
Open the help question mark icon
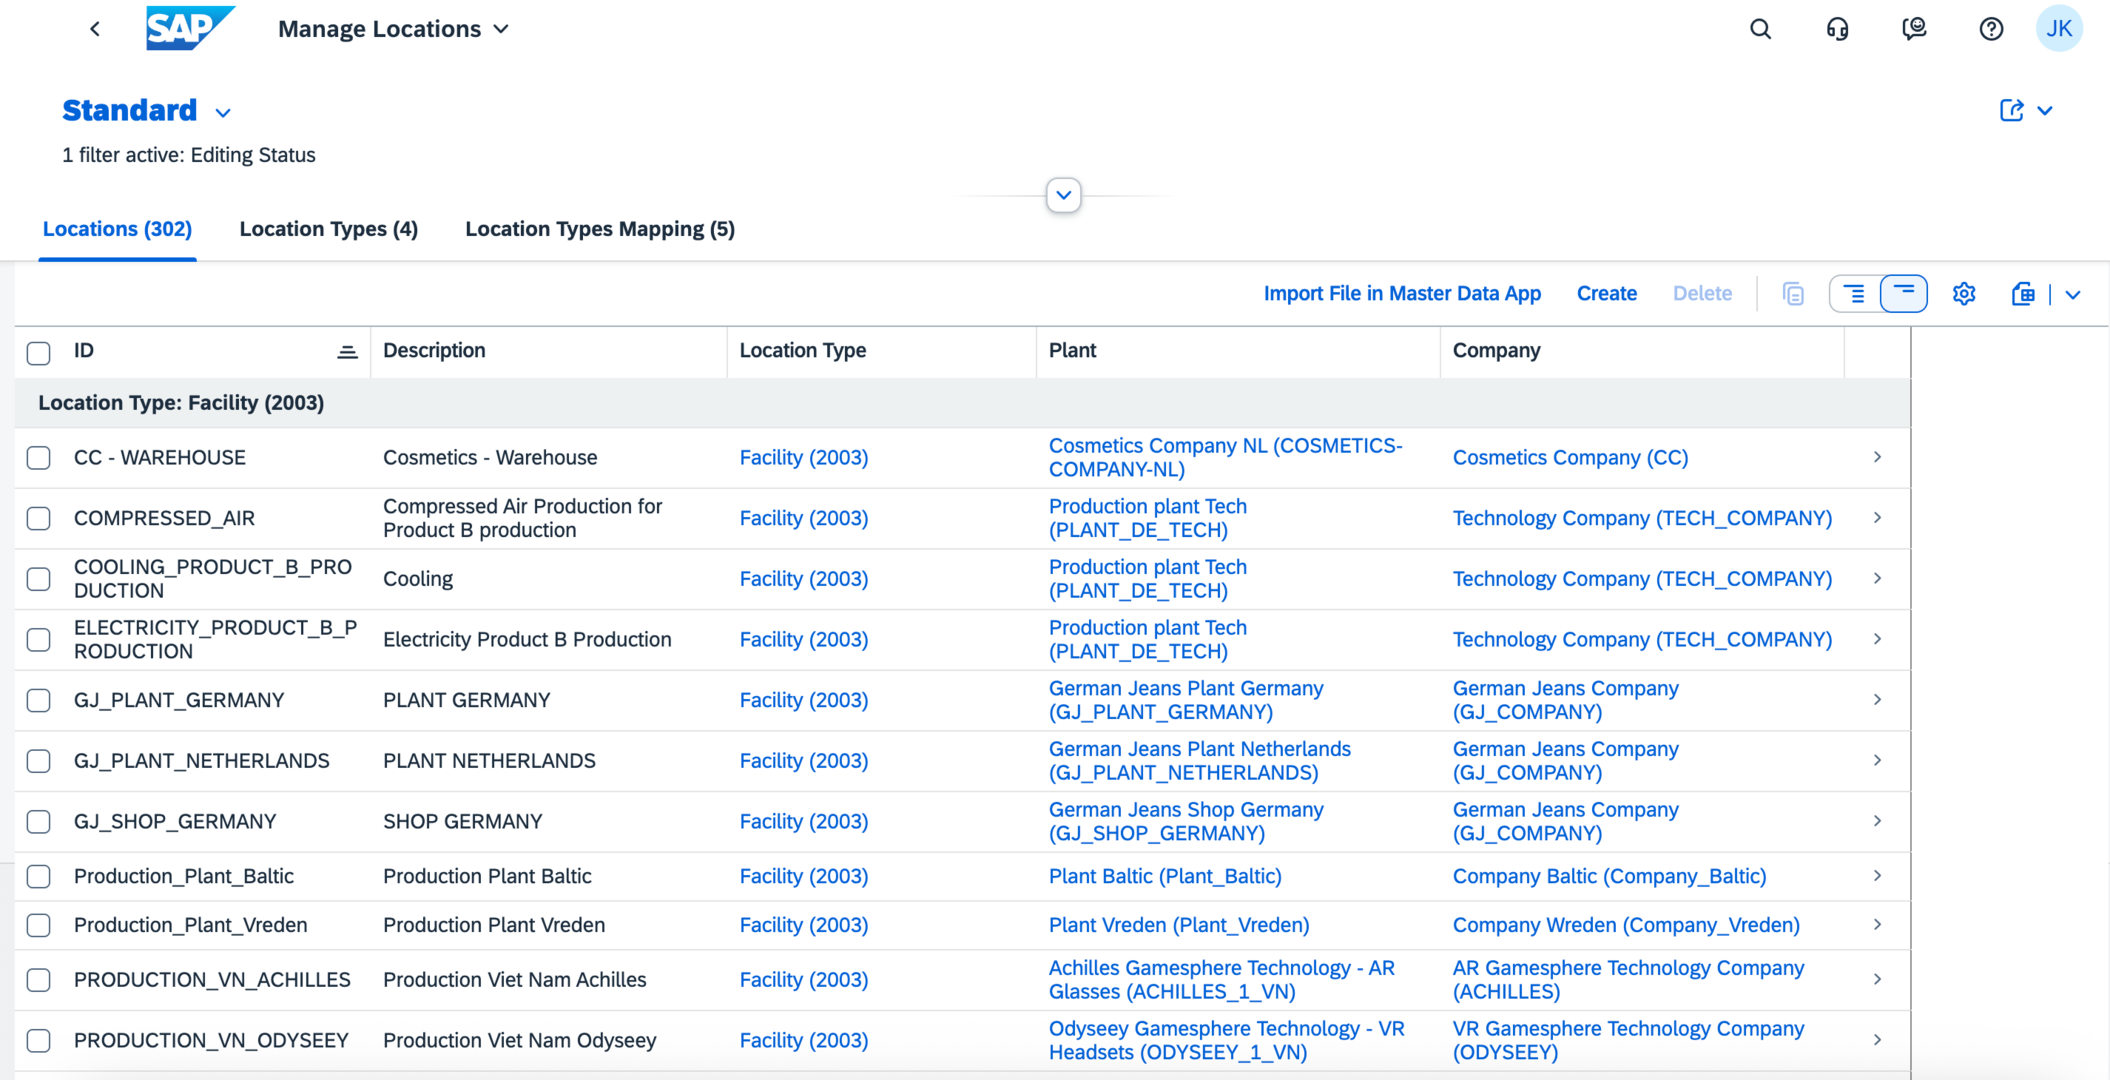pos(1991,29)
